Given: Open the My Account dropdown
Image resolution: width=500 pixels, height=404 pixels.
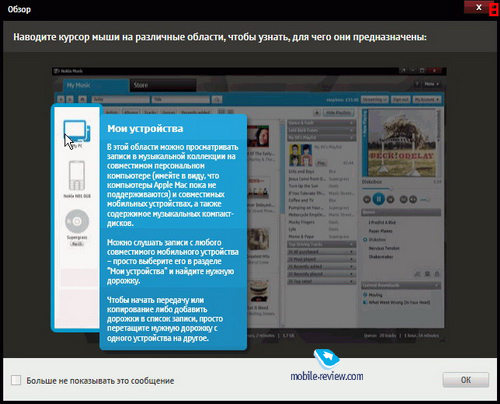Looking at the screenshot, I should point(427,99).
